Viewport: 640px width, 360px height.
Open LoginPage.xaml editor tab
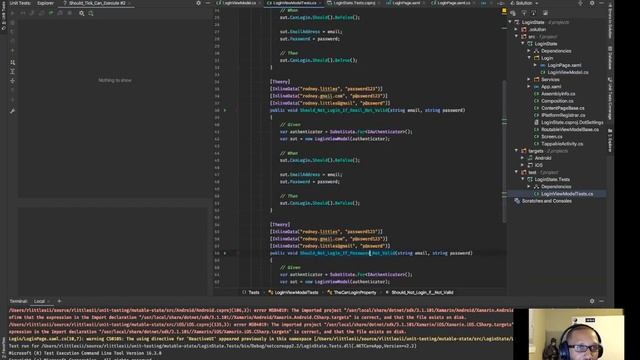tap(404, 3)
